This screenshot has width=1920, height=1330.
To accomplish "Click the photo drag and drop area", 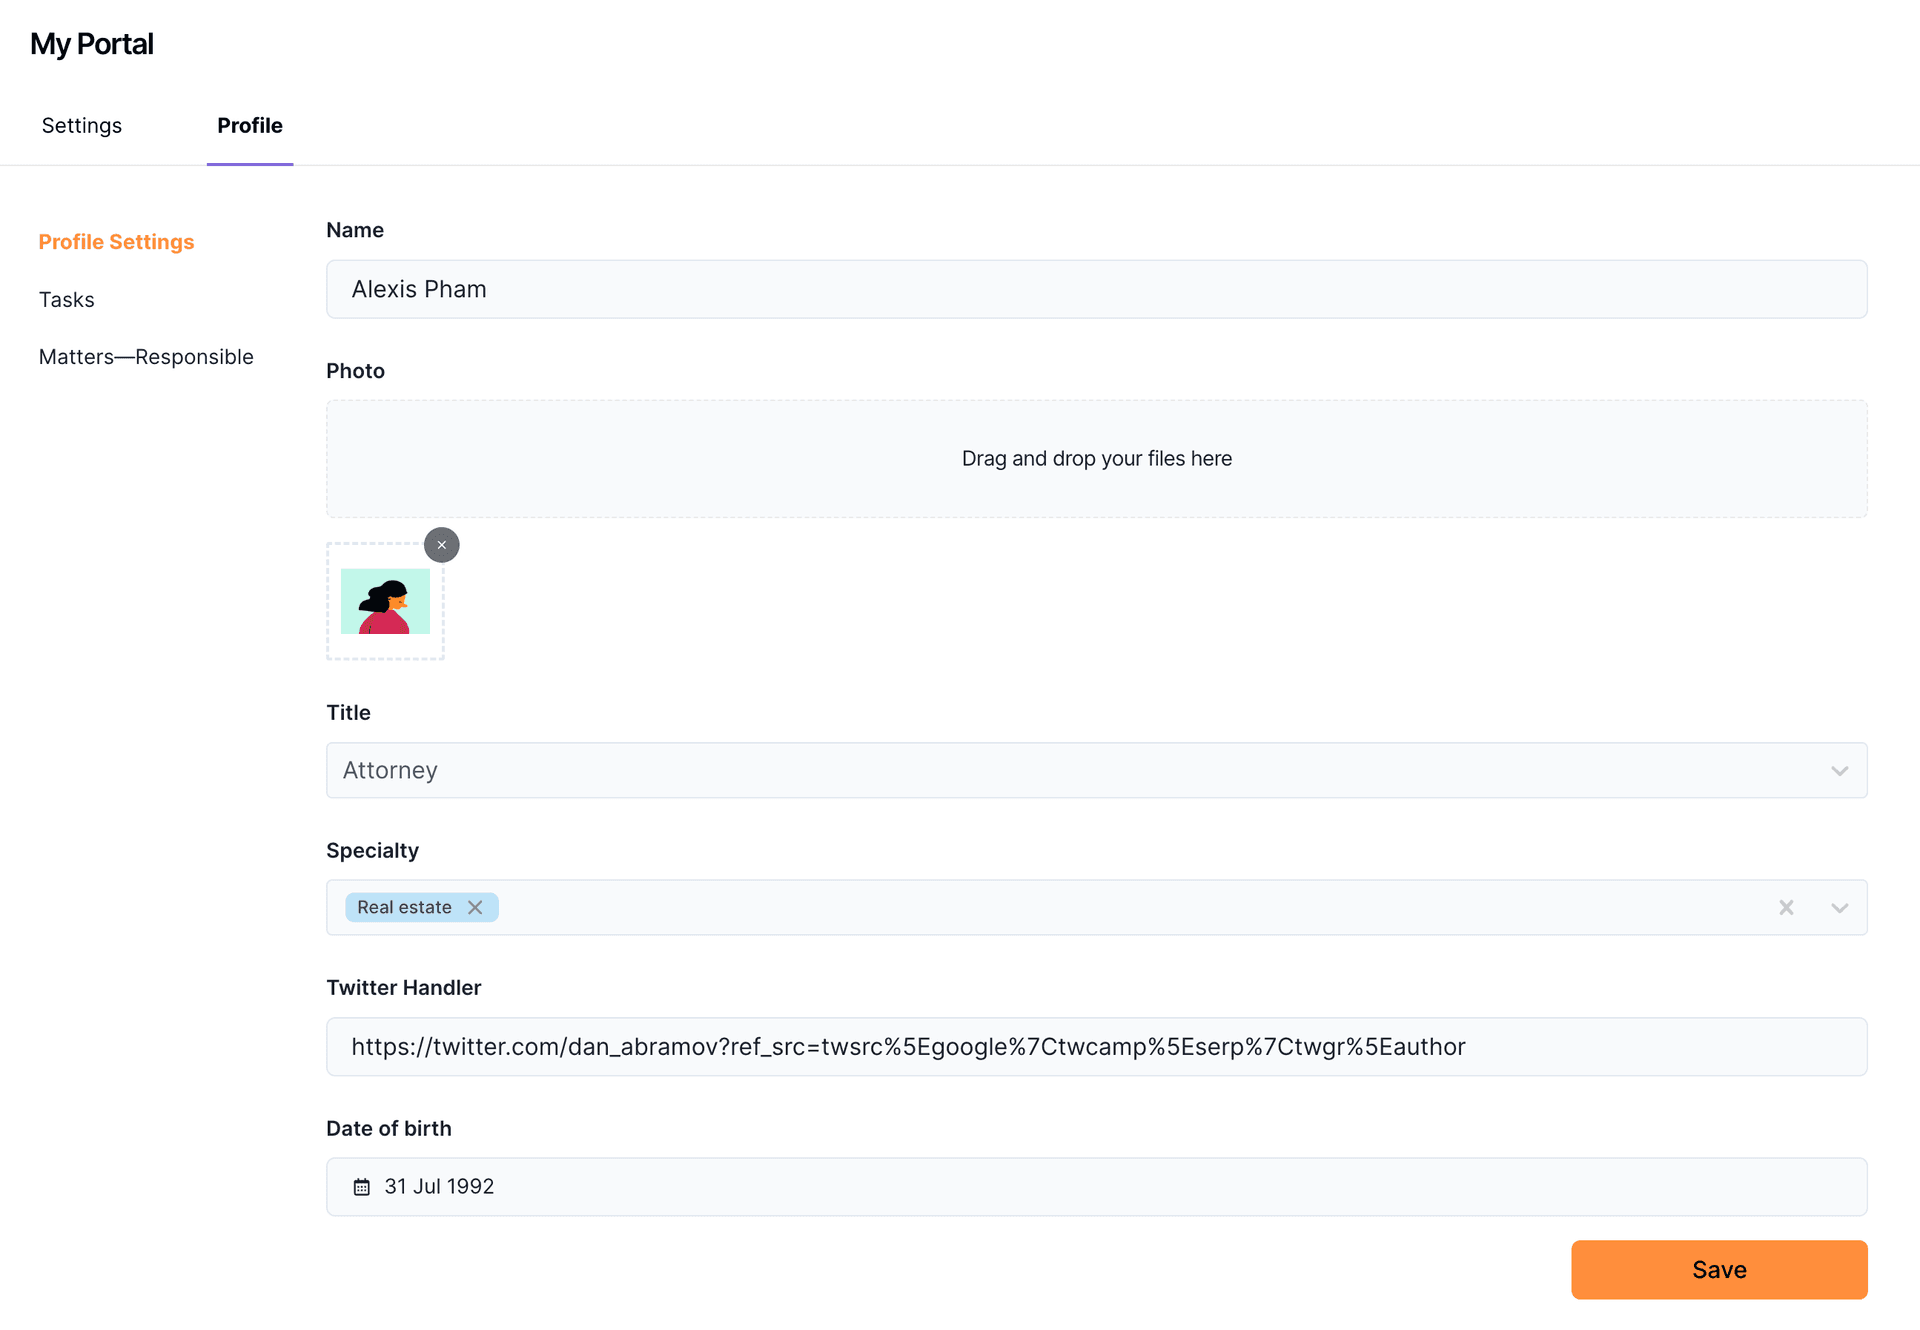I will pyautogui.click(x=1096, y=459).
